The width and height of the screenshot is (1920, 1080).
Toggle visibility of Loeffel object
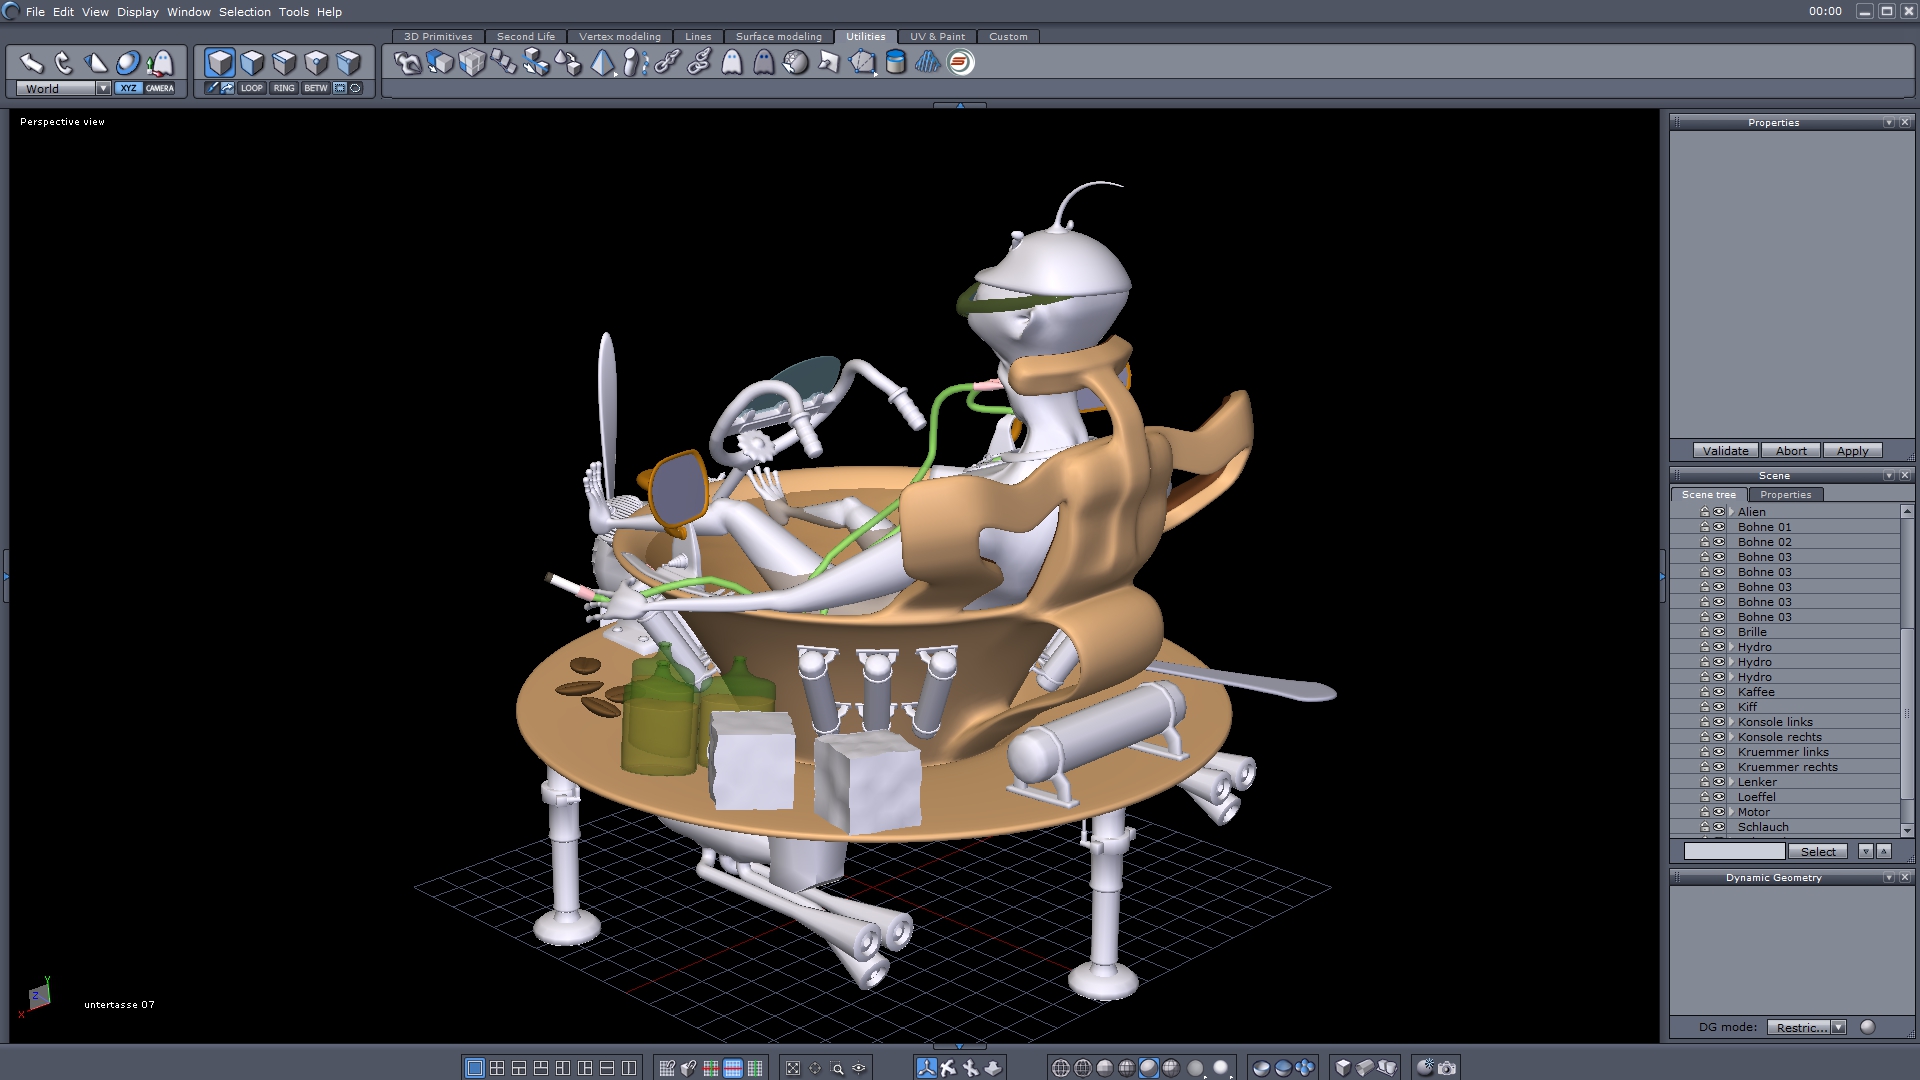(1719, 797)
